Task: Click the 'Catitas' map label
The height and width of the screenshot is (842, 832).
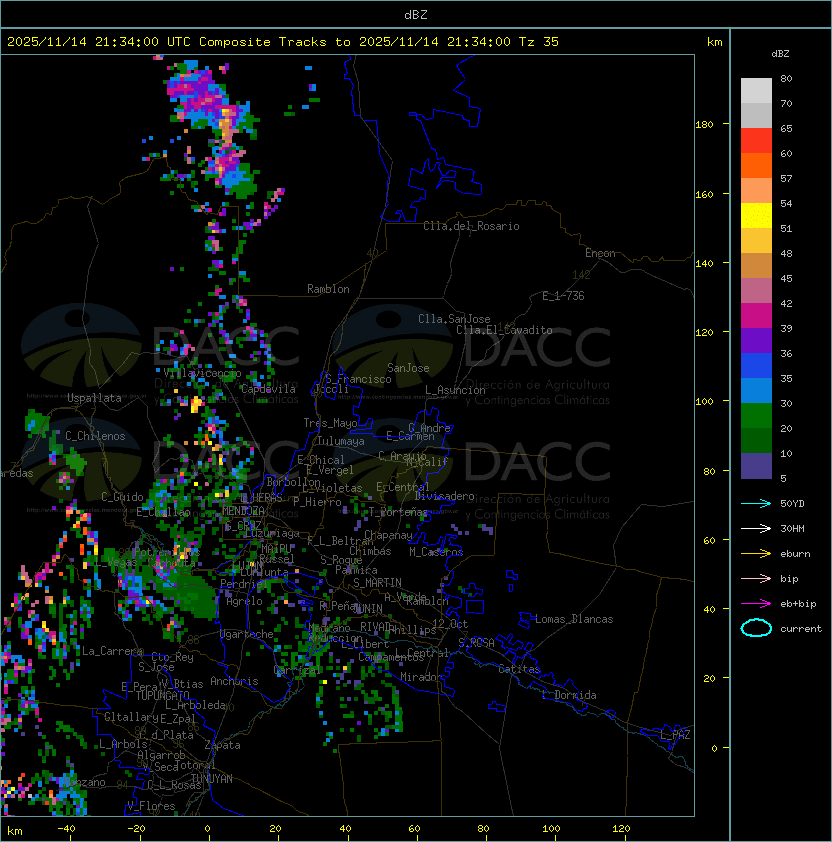Action: 519,669
